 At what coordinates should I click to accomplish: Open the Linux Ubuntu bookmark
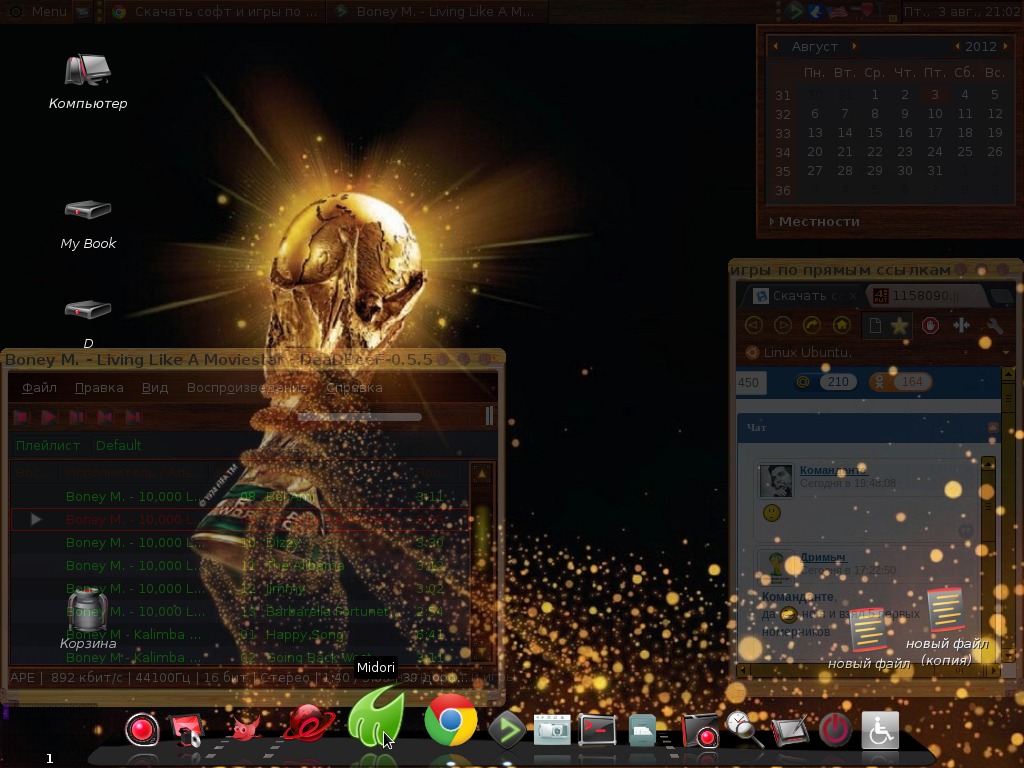pyautogui.click(x=799, y=353)
